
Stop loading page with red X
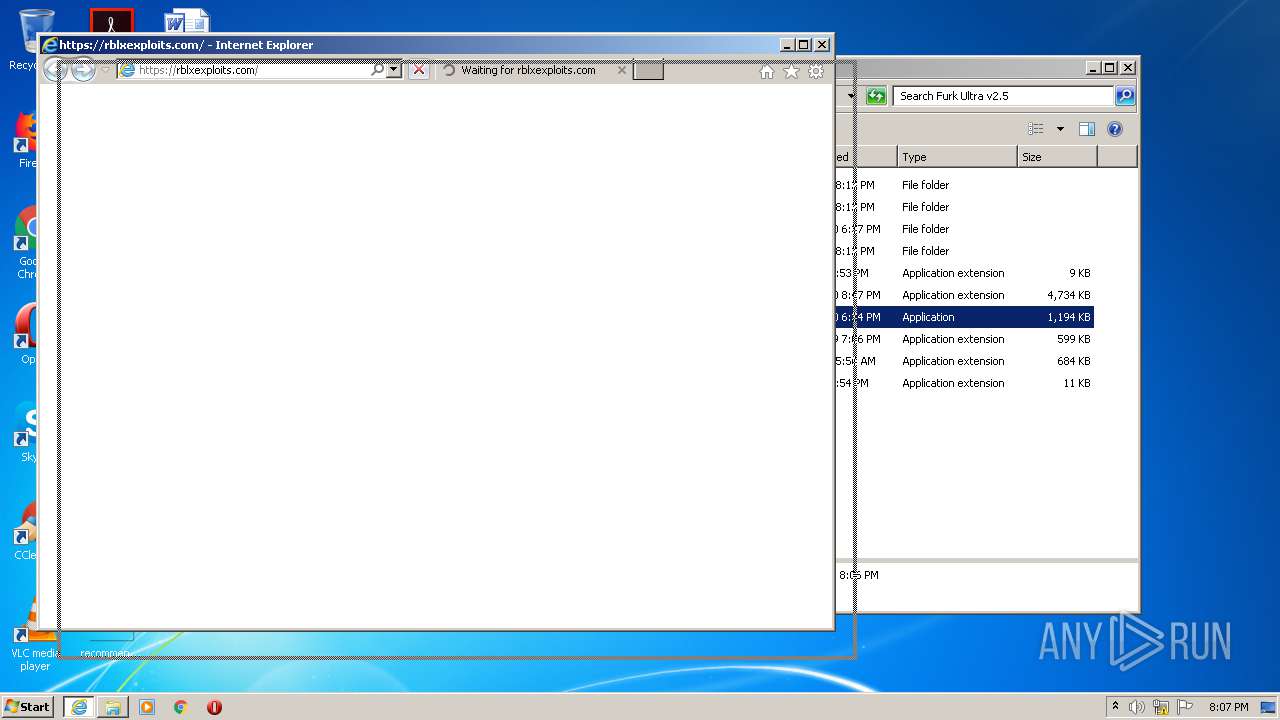coord(419,70)
